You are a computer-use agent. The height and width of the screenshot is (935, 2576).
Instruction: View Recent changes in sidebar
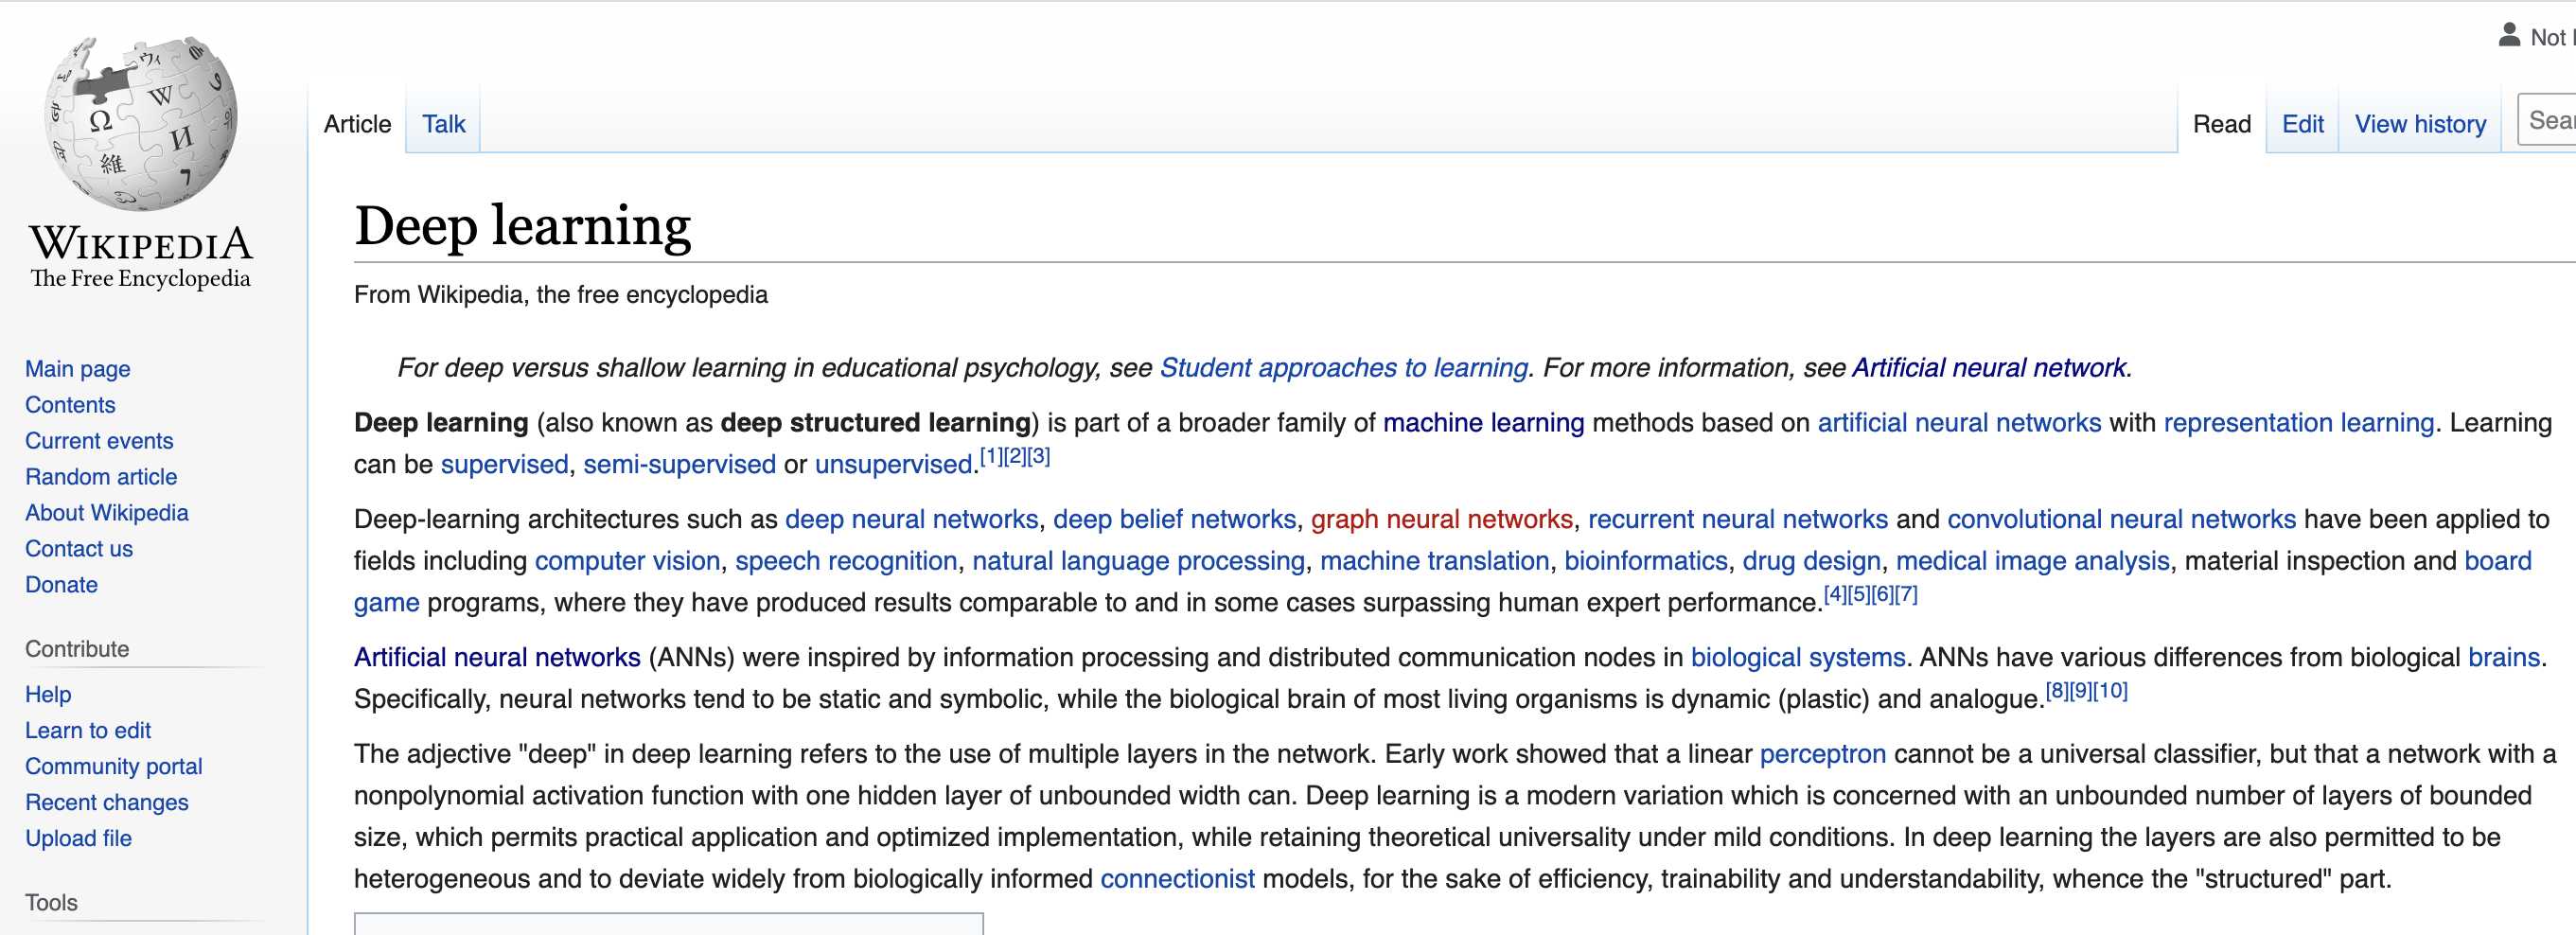click(x=107, y=803)
